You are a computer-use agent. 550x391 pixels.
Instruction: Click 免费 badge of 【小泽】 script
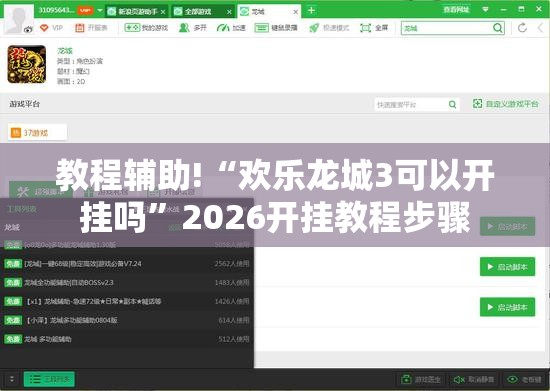coord(13,320)
